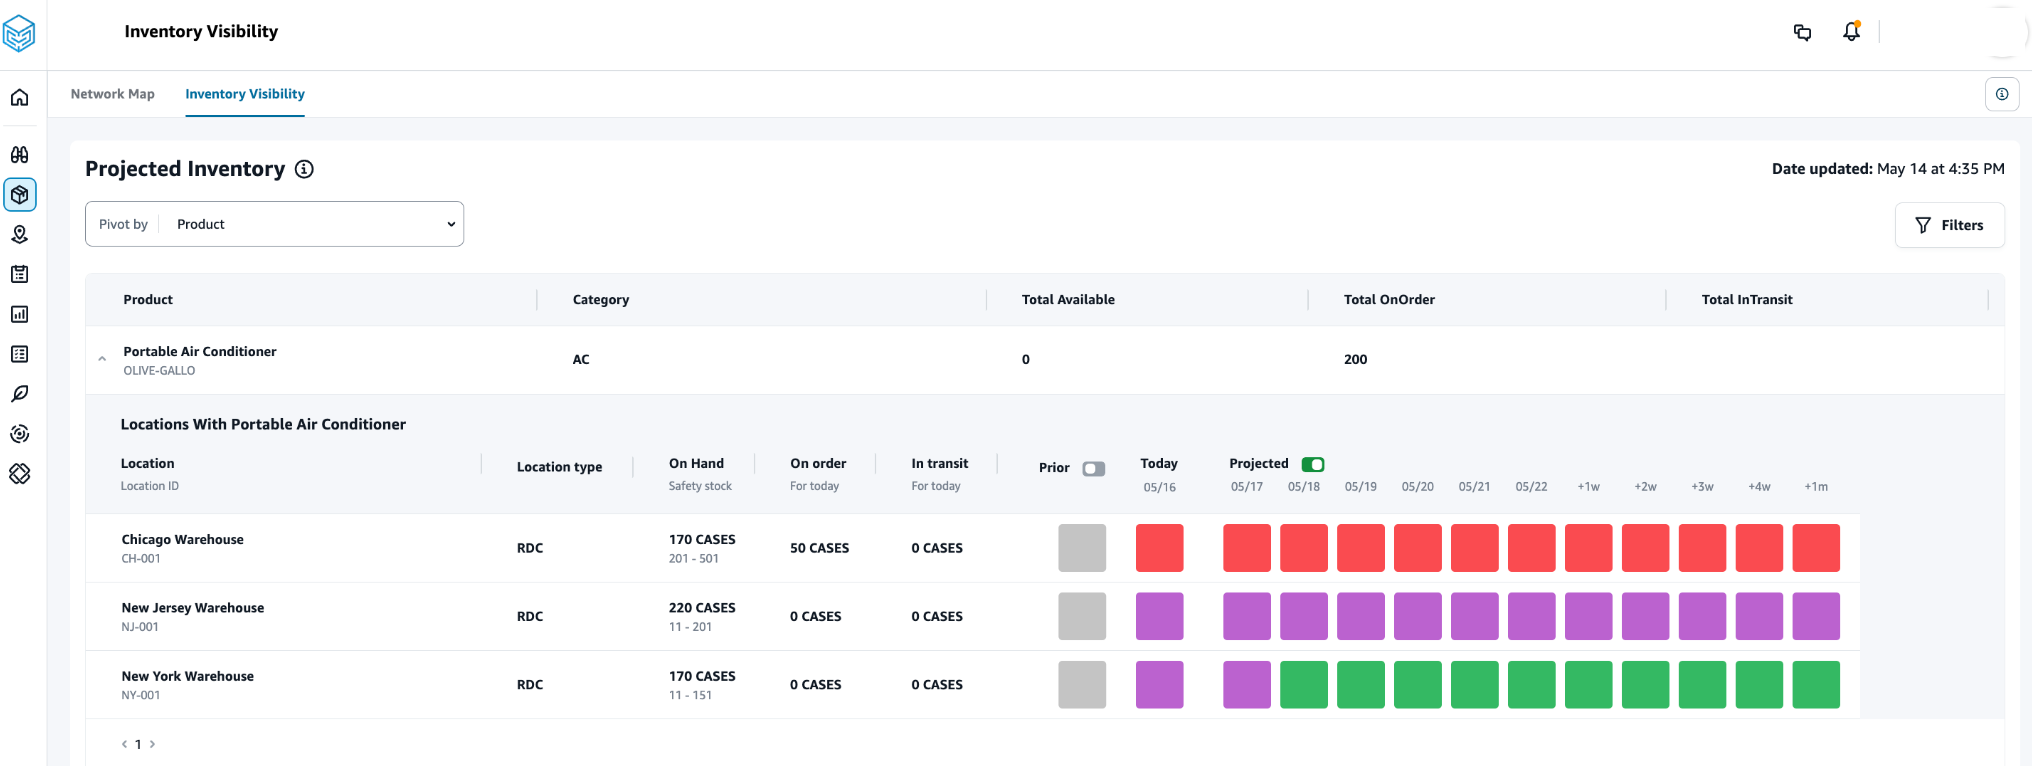Click New York Warehouse green +1m square
The image size is (2032, 766).
(1815, 685)
